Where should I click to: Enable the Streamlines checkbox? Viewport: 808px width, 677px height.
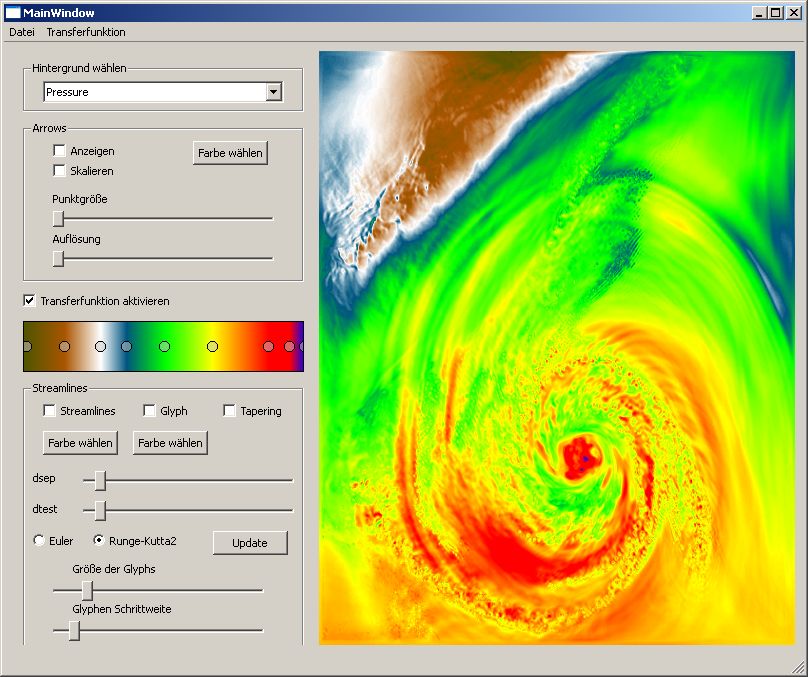(x=50, y=411)
